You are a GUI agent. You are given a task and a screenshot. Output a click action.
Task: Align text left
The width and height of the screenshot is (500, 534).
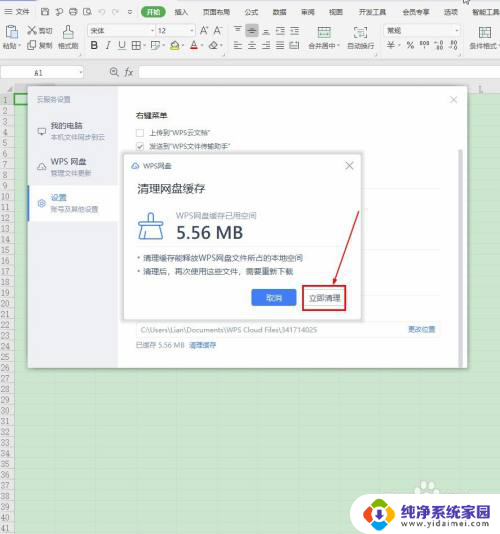238,45
